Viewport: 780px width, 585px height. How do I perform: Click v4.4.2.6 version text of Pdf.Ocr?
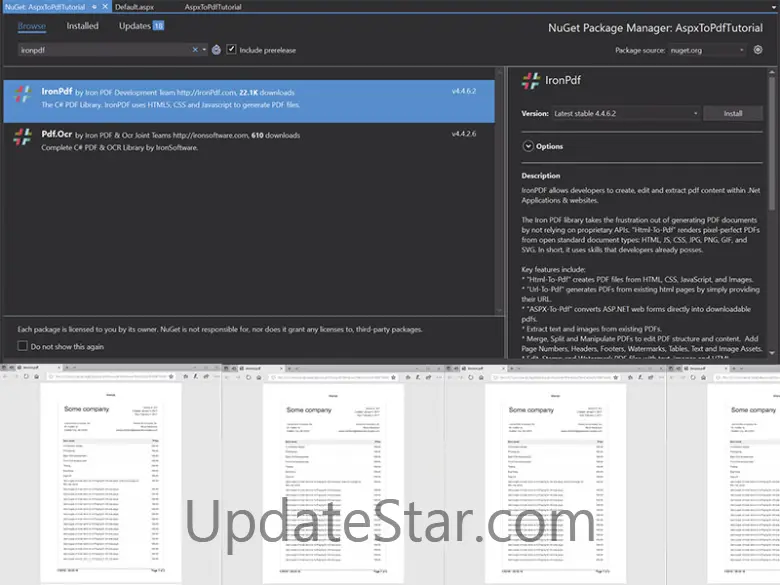pos(464,134)
